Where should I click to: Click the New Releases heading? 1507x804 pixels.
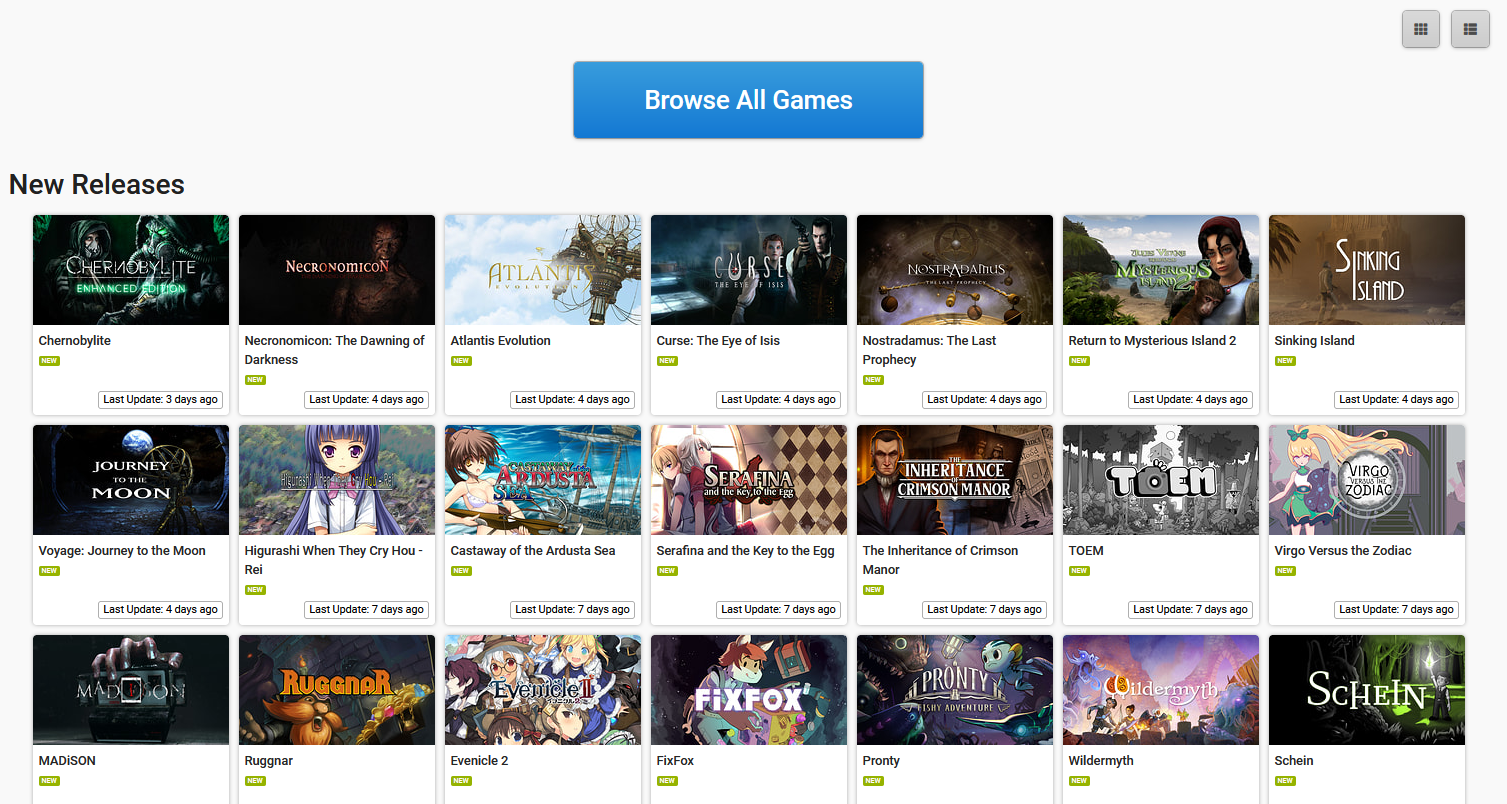tap(97, 185)
